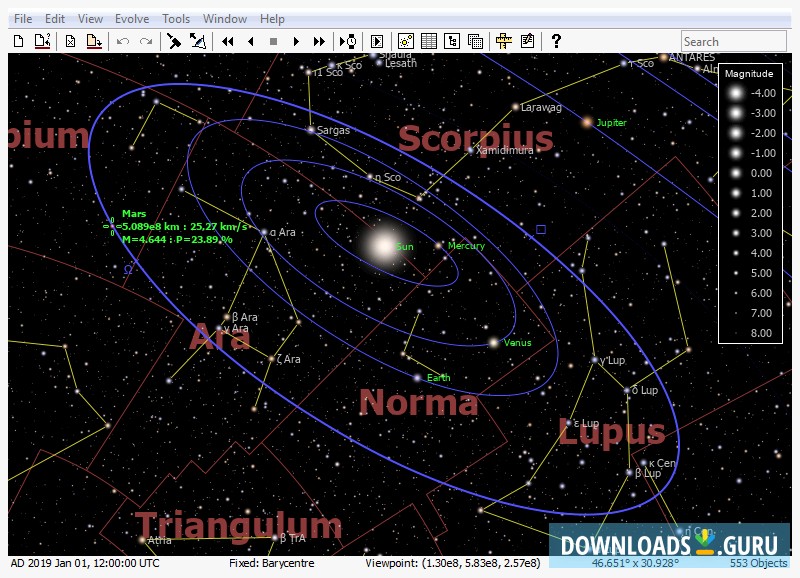800x578 pixels.
Task: Click the γ Lup star label
Action: coord(612,360)
